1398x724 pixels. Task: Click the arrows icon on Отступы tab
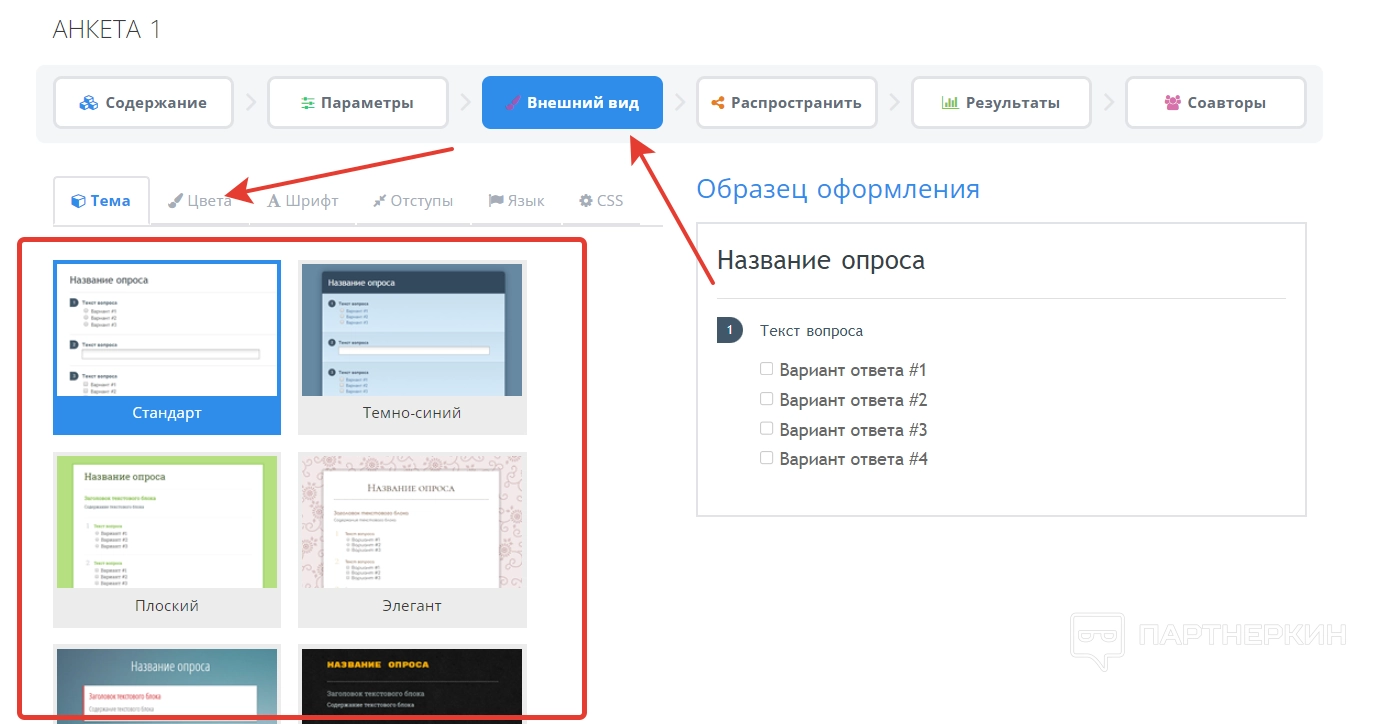coord(379,201)
